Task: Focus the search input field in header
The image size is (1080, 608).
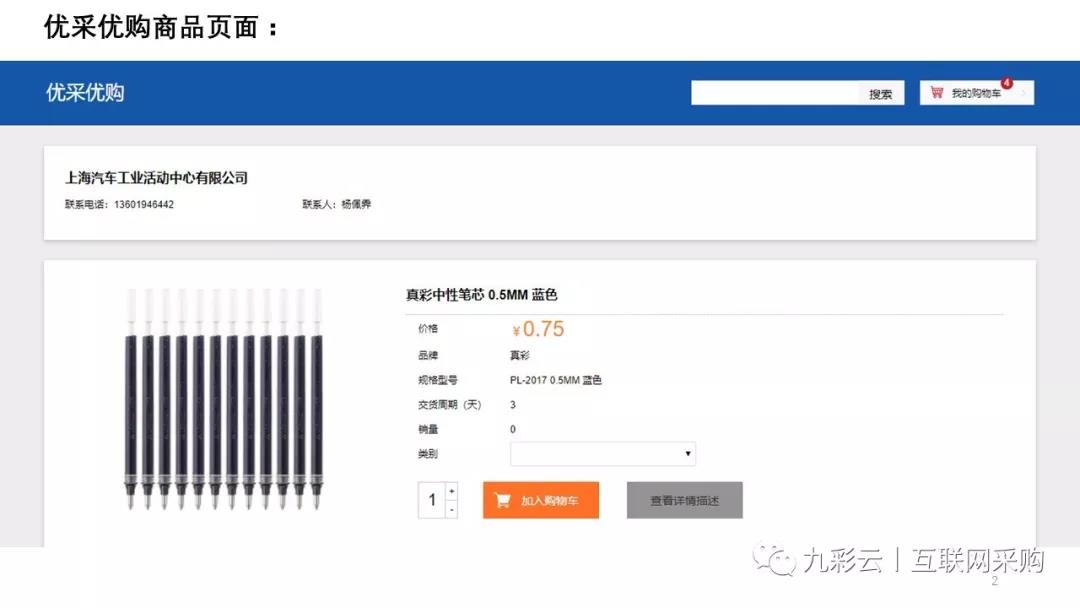Action: (775, 94)
